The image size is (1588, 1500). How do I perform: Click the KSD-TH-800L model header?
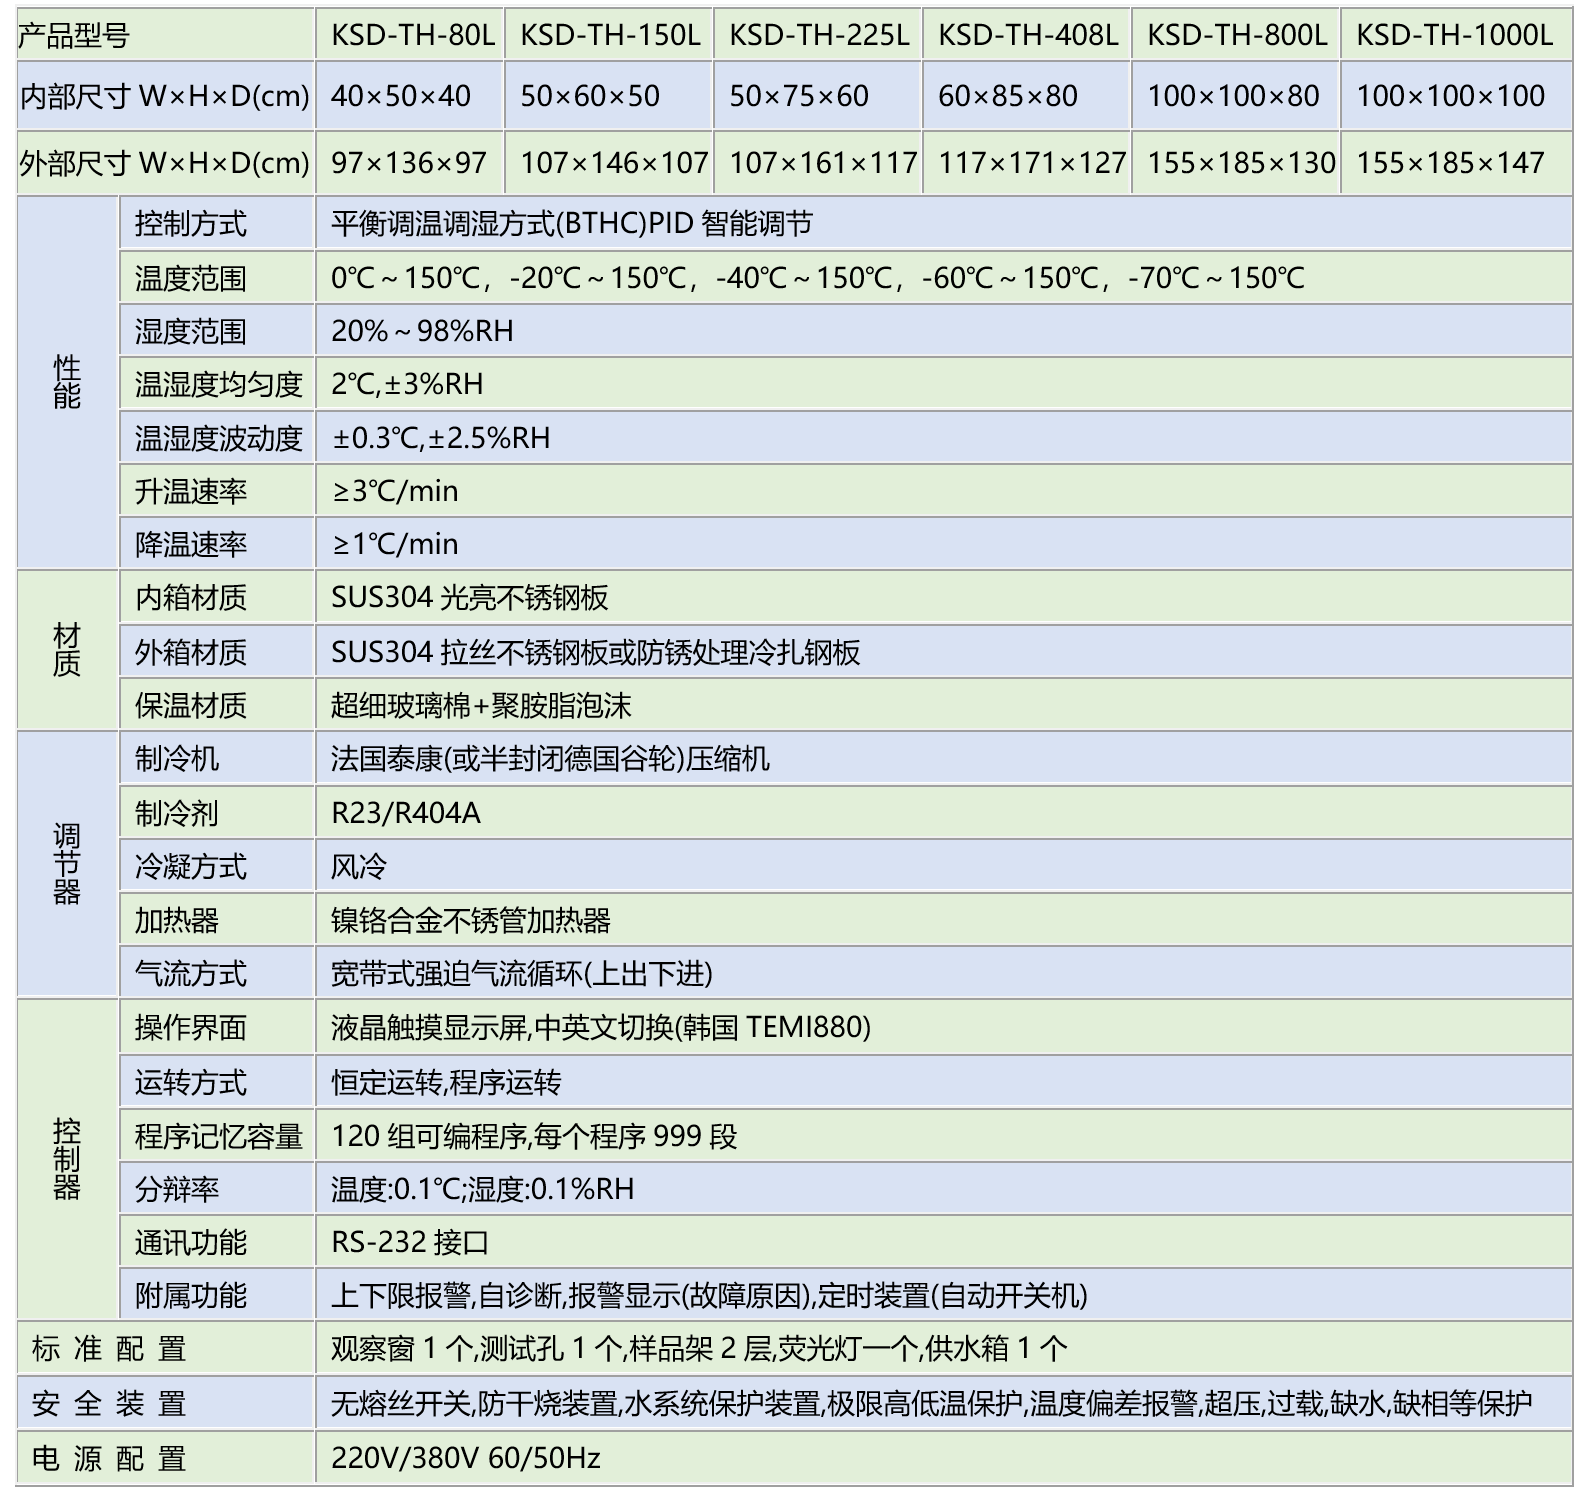1236,36
